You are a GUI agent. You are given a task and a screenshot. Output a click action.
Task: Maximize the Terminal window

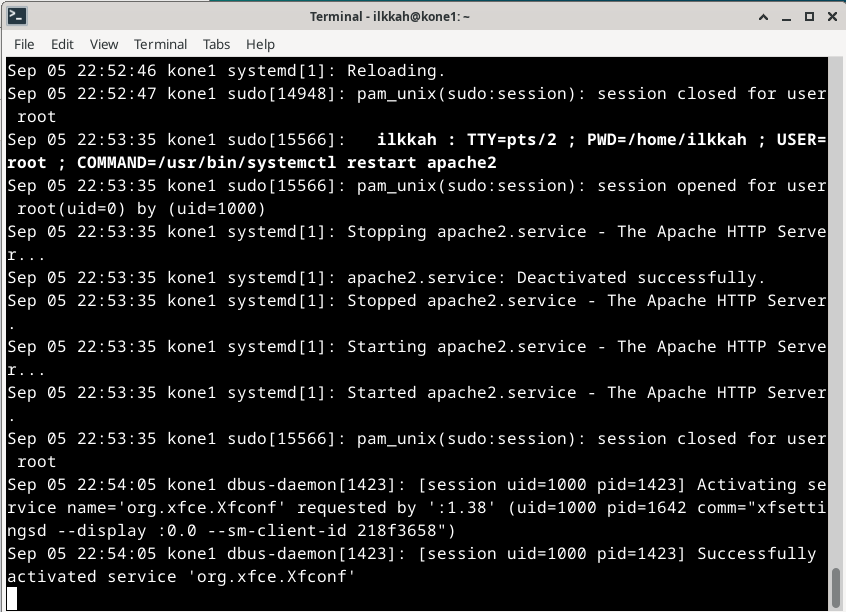[807, 16]
